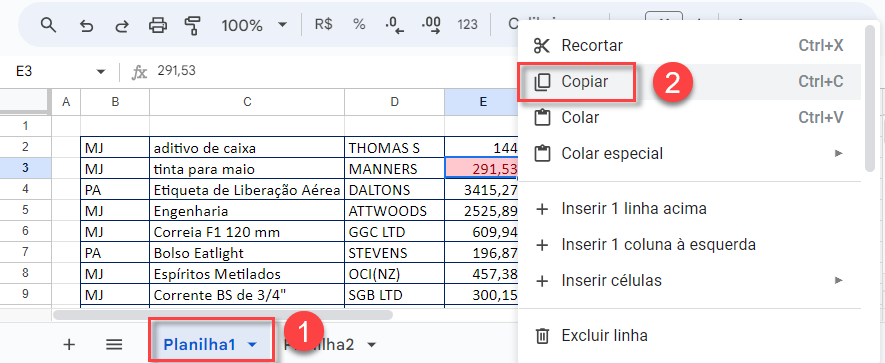
Task: Click cell 'Espíritos Metilados'
Action: point(247,273)
